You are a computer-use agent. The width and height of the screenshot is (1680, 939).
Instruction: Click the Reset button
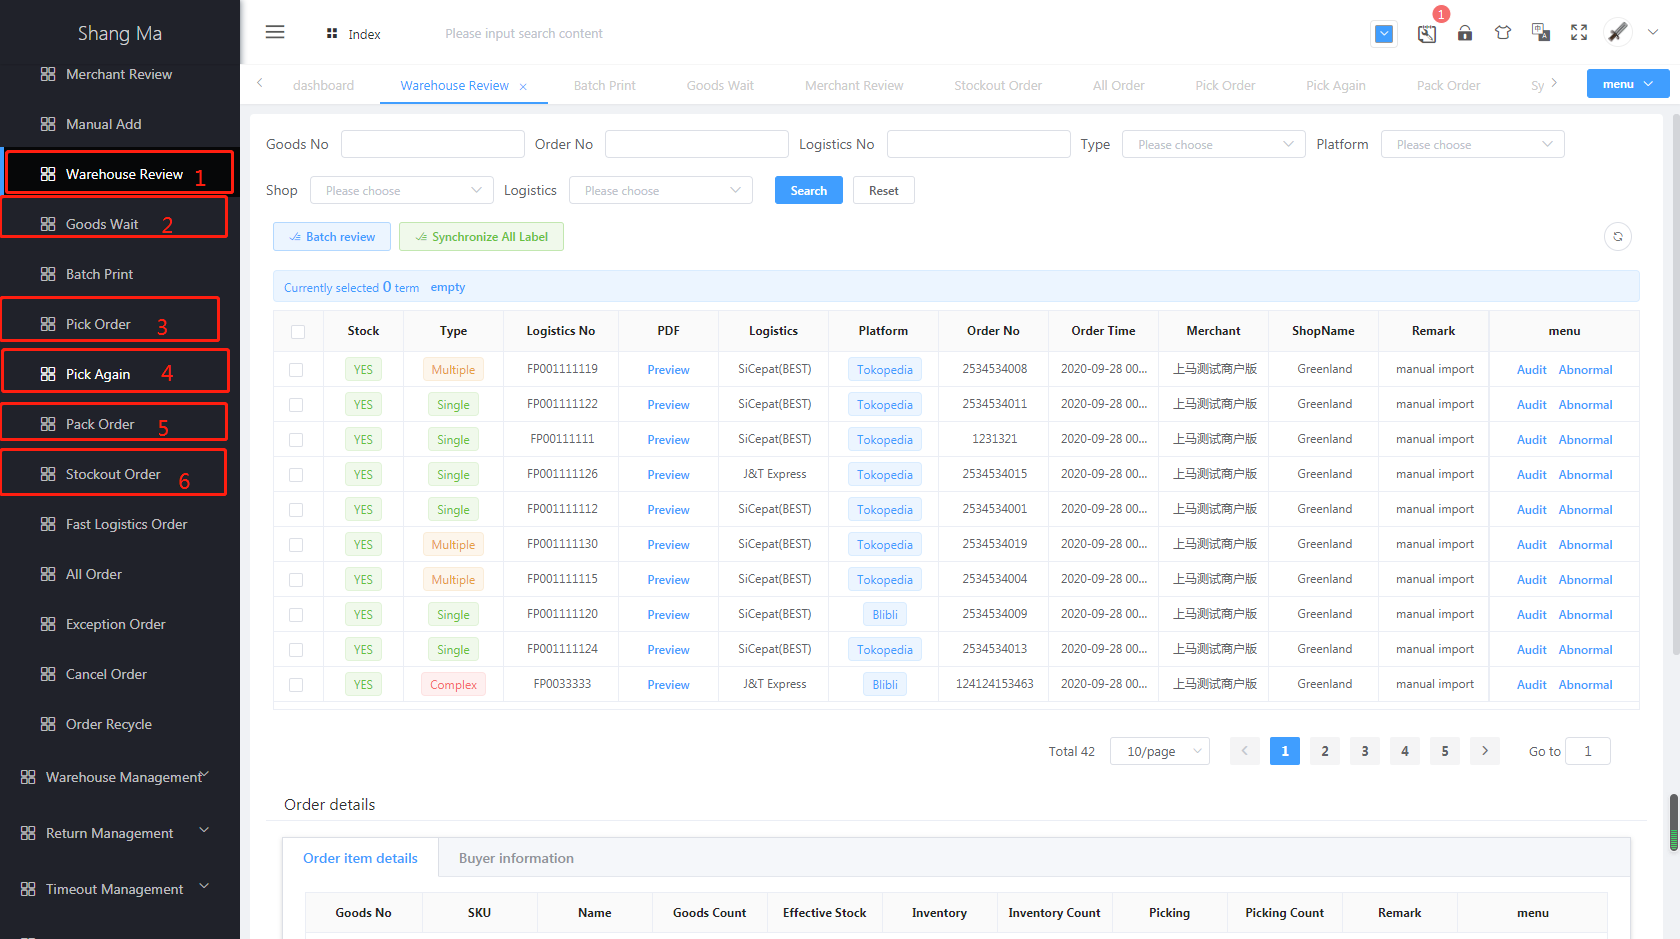coord(883,190)
